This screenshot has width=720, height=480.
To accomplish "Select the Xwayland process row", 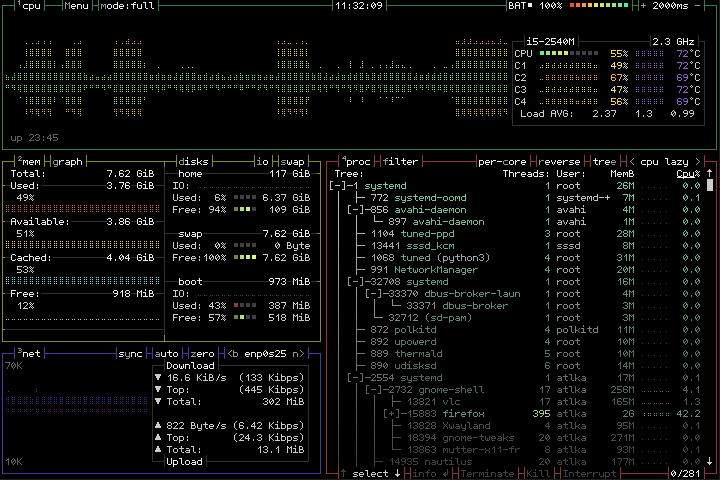I will tap(515, 425).
